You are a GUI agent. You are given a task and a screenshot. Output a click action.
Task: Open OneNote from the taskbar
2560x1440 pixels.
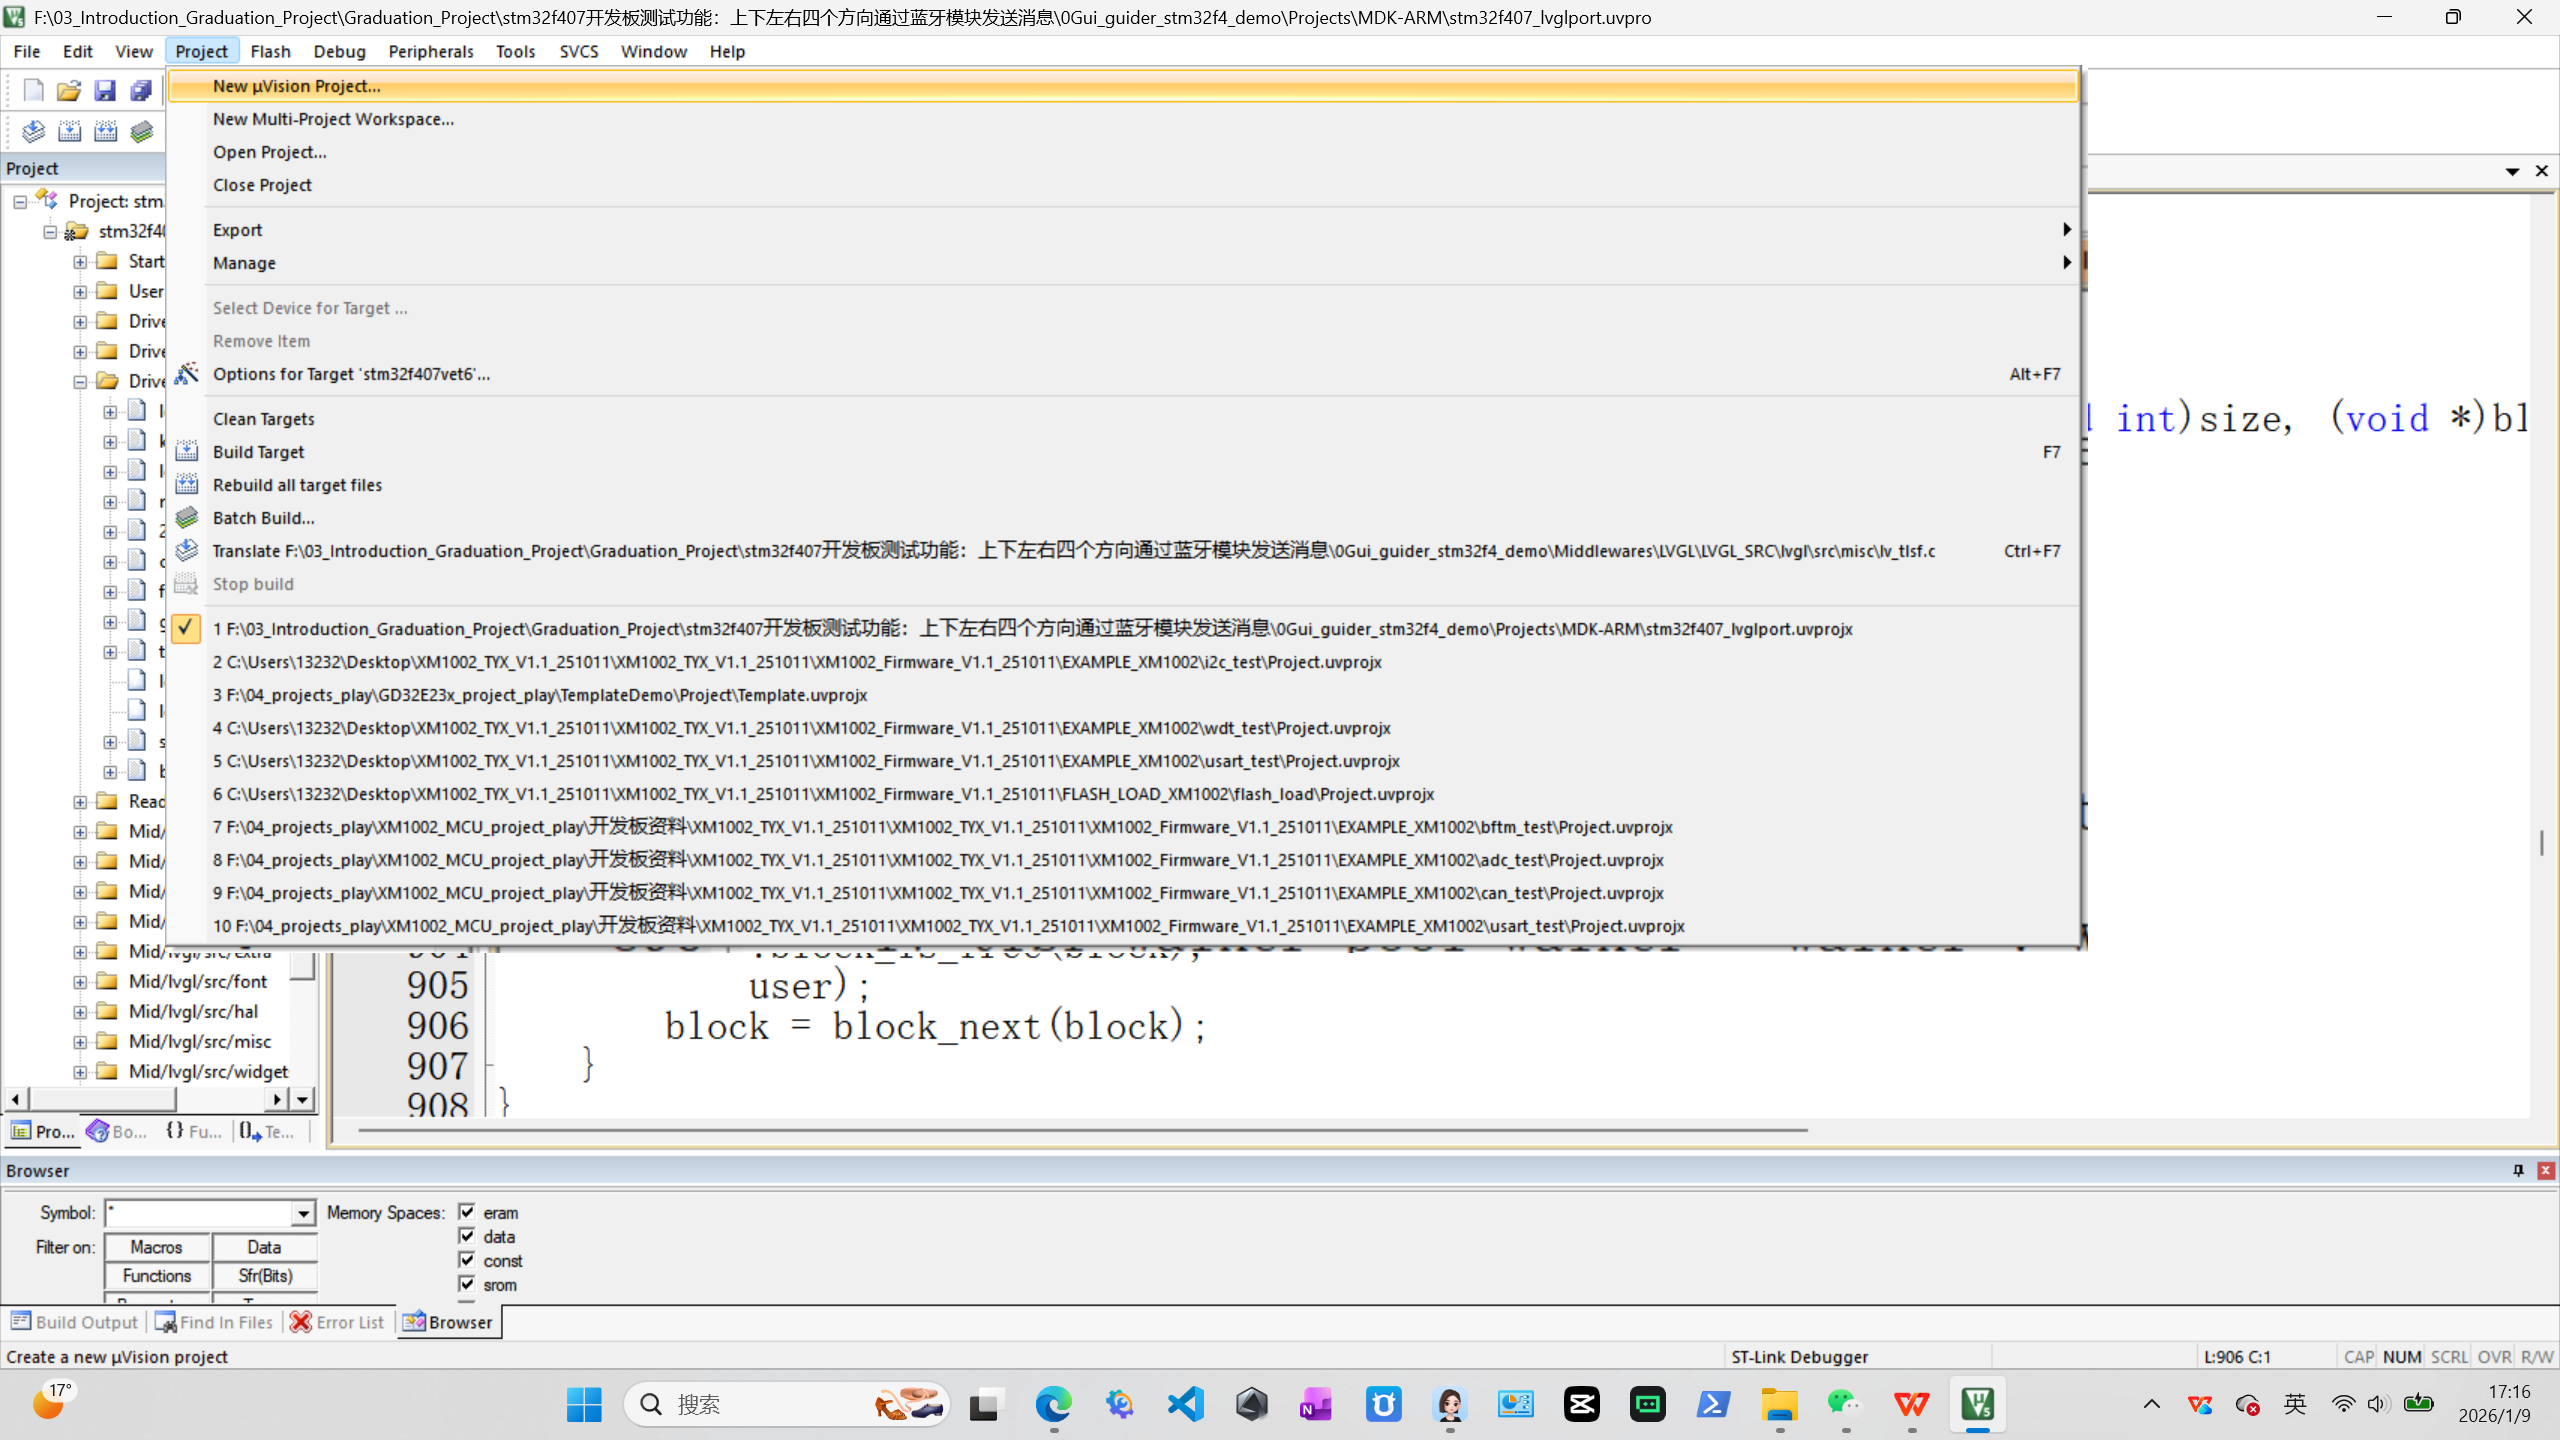point(1317,1405)
